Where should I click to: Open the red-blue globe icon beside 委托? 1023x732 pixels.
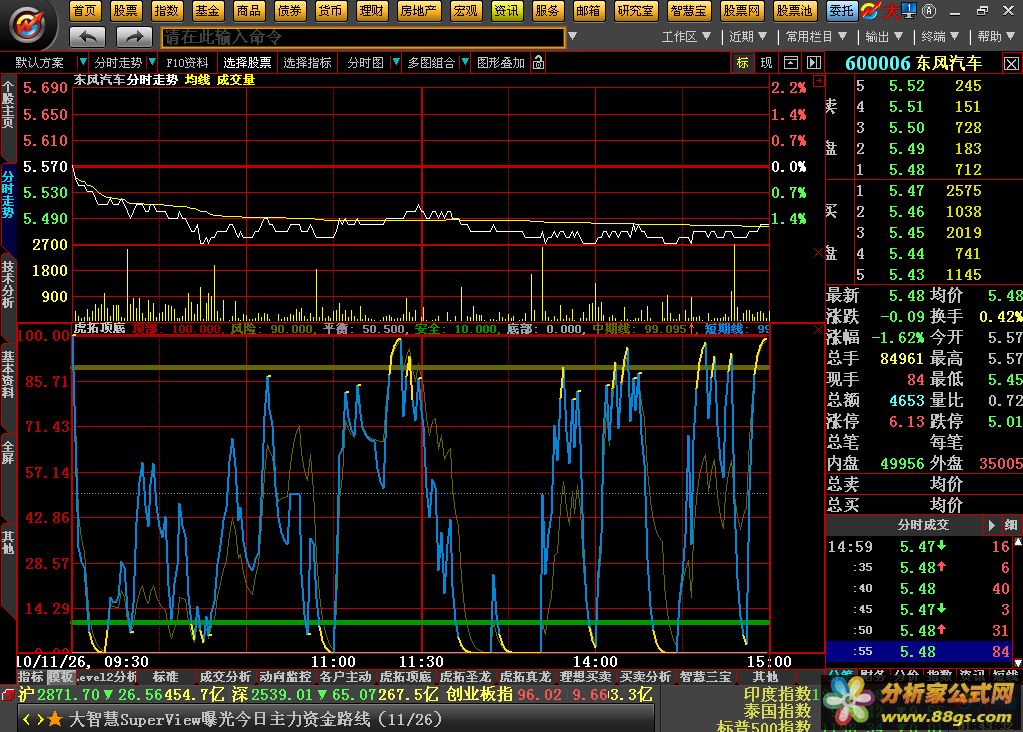pos(869,10)
